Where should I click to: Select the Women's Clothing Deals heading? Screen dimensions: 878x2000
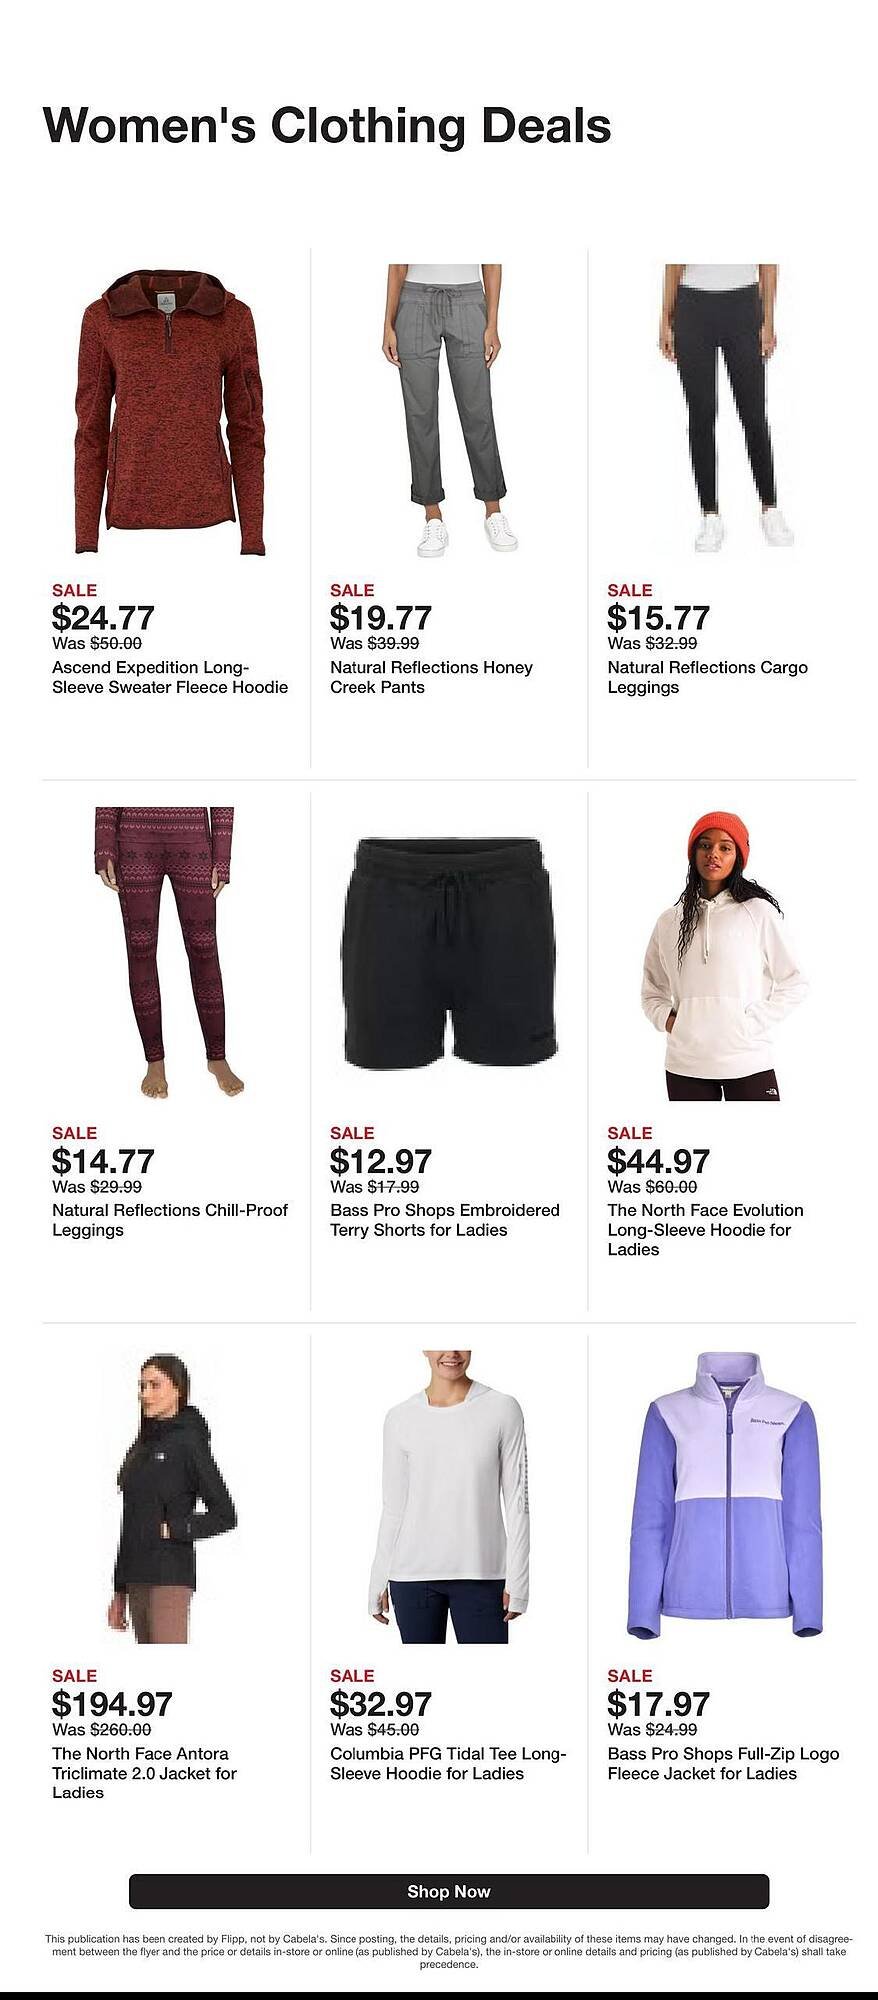pyautogui.click(x=326, y=126)
